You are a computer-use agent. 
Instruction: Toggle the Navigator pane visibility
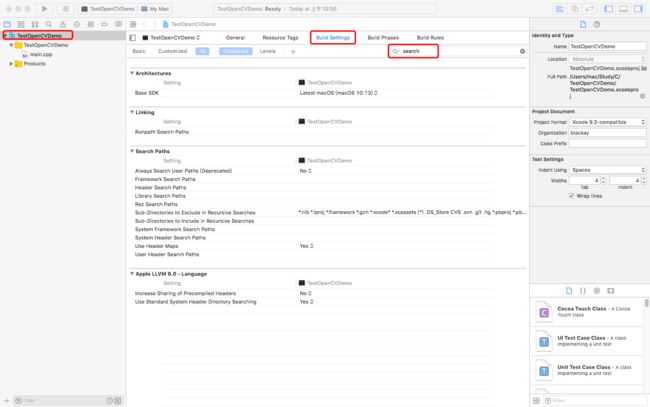click(609, 9)
